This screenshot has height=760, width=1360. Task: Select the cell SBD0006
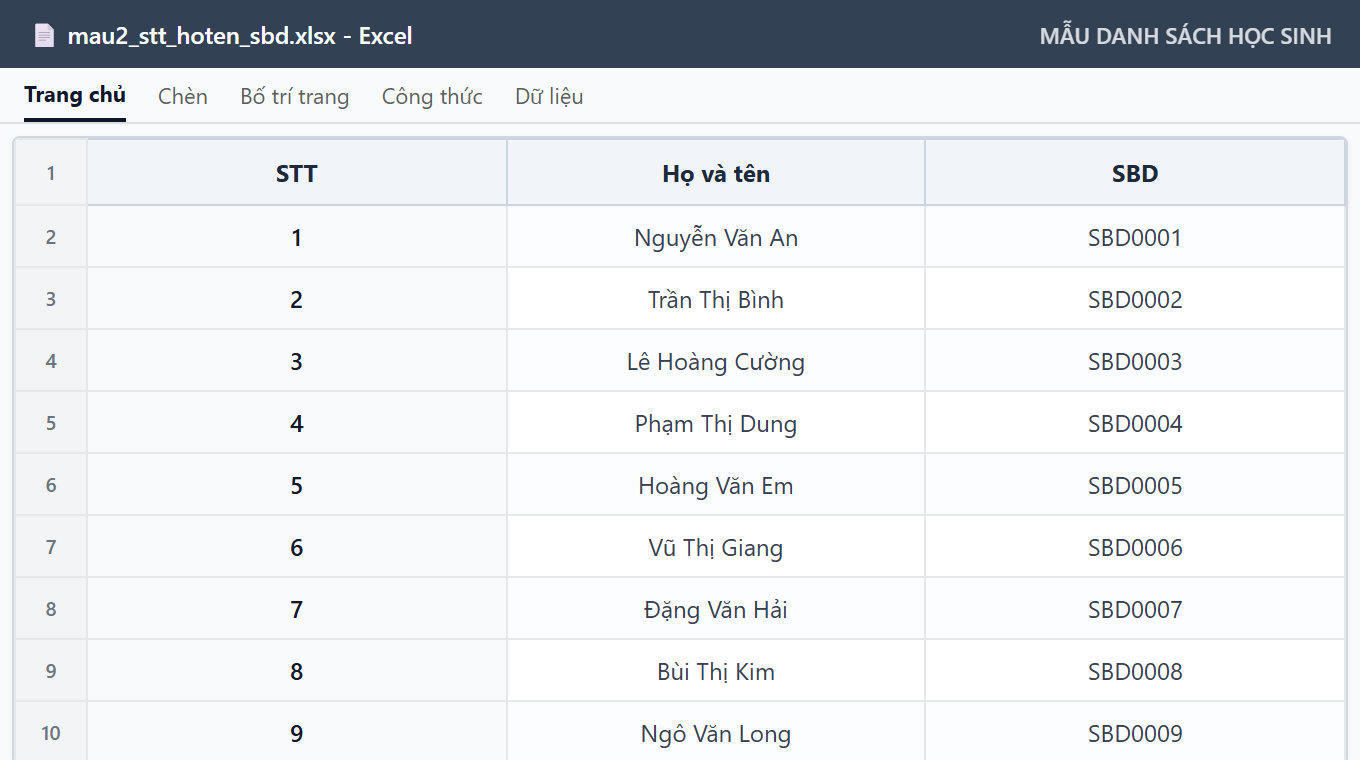point(1135,547)
